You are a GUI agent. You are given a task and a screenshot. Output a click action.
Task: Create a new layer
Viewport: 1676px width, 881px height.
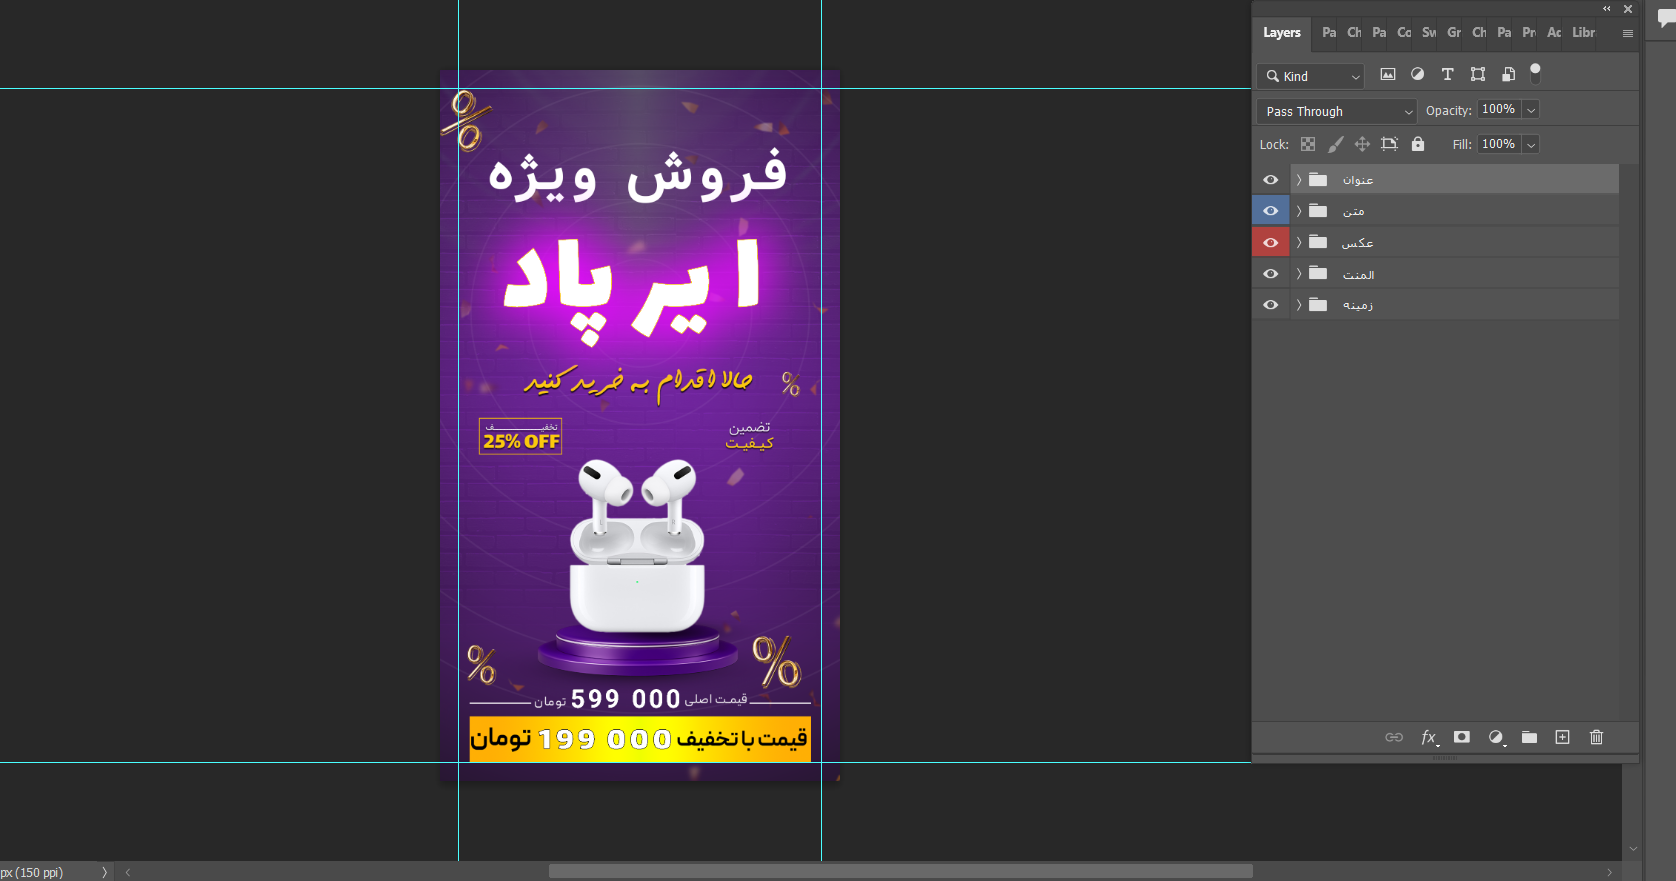pos(1563,737)
